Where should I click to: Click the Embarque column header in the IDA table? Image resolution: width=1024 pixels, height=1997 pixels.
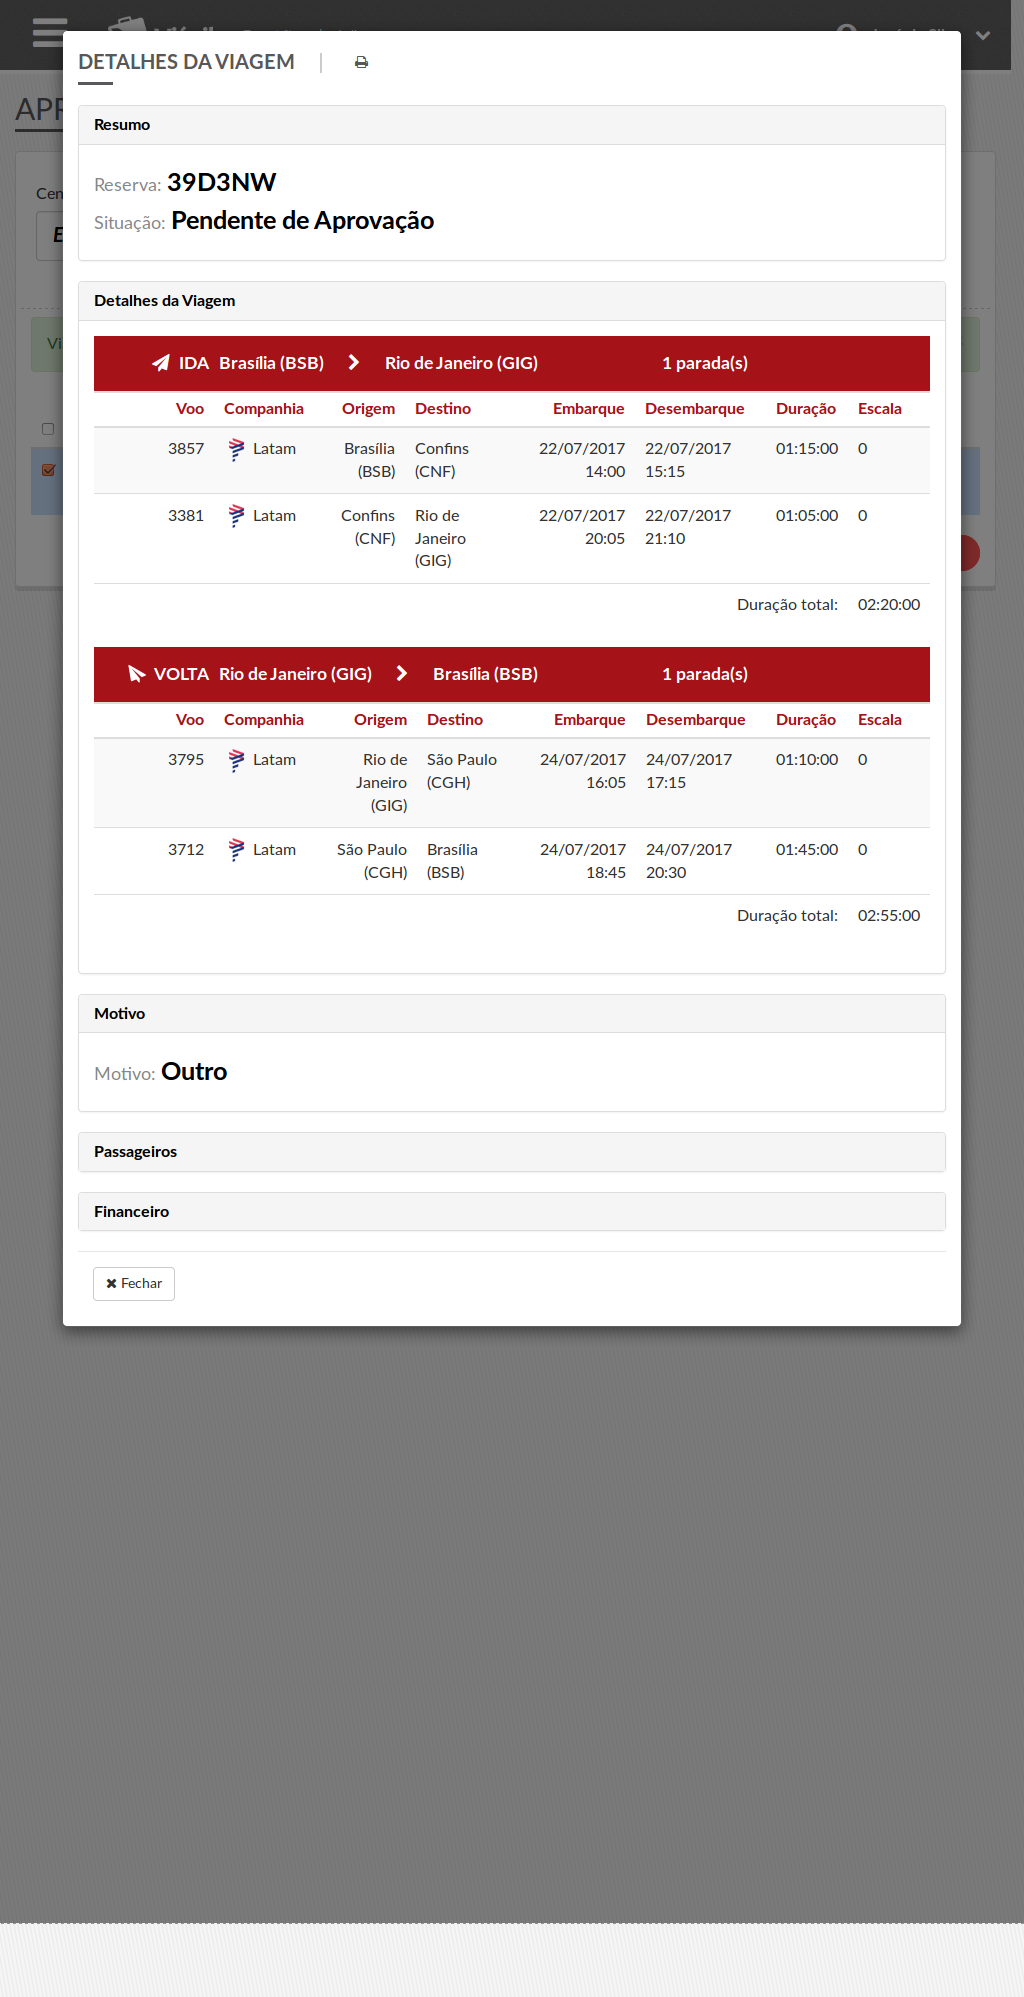[588, 409]
